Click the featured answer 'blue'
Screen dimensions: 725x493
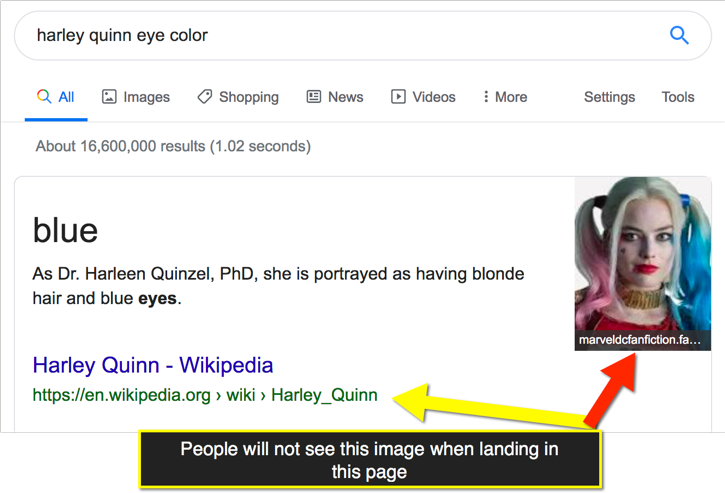pyautogui.click(x=65, y=230)
